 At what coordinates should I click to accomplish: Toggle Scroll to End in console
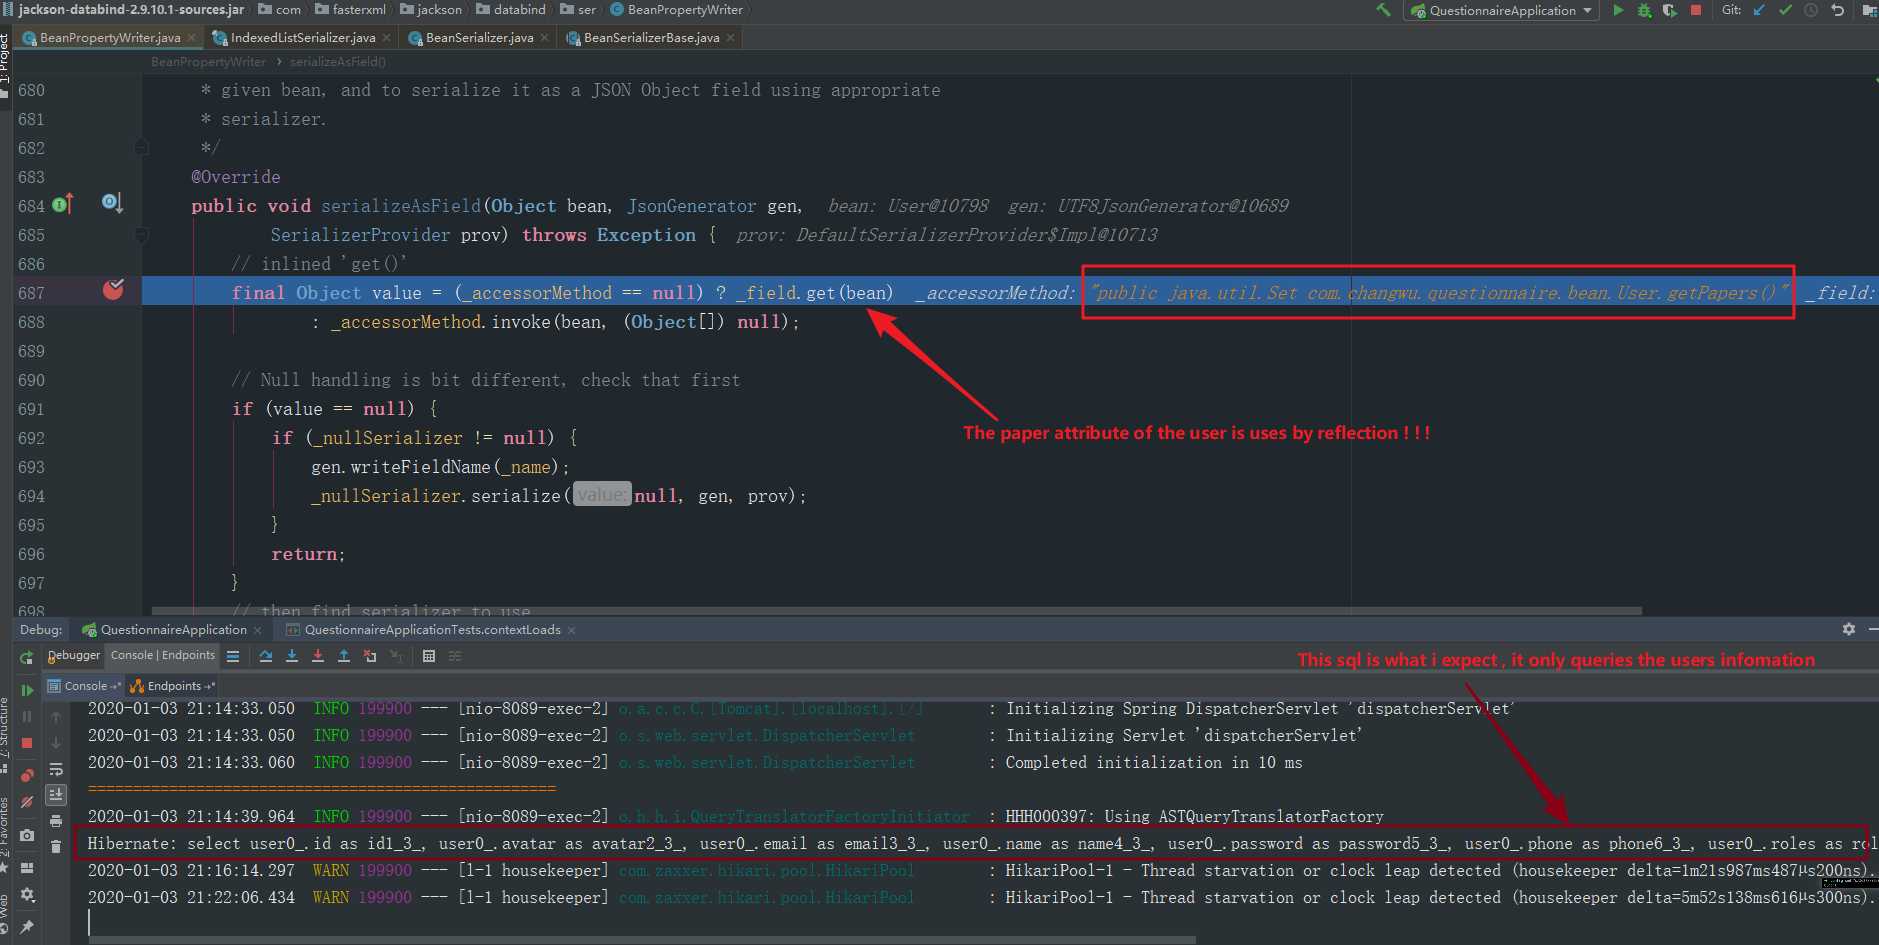pyautogui.click(x=56, y=795)
